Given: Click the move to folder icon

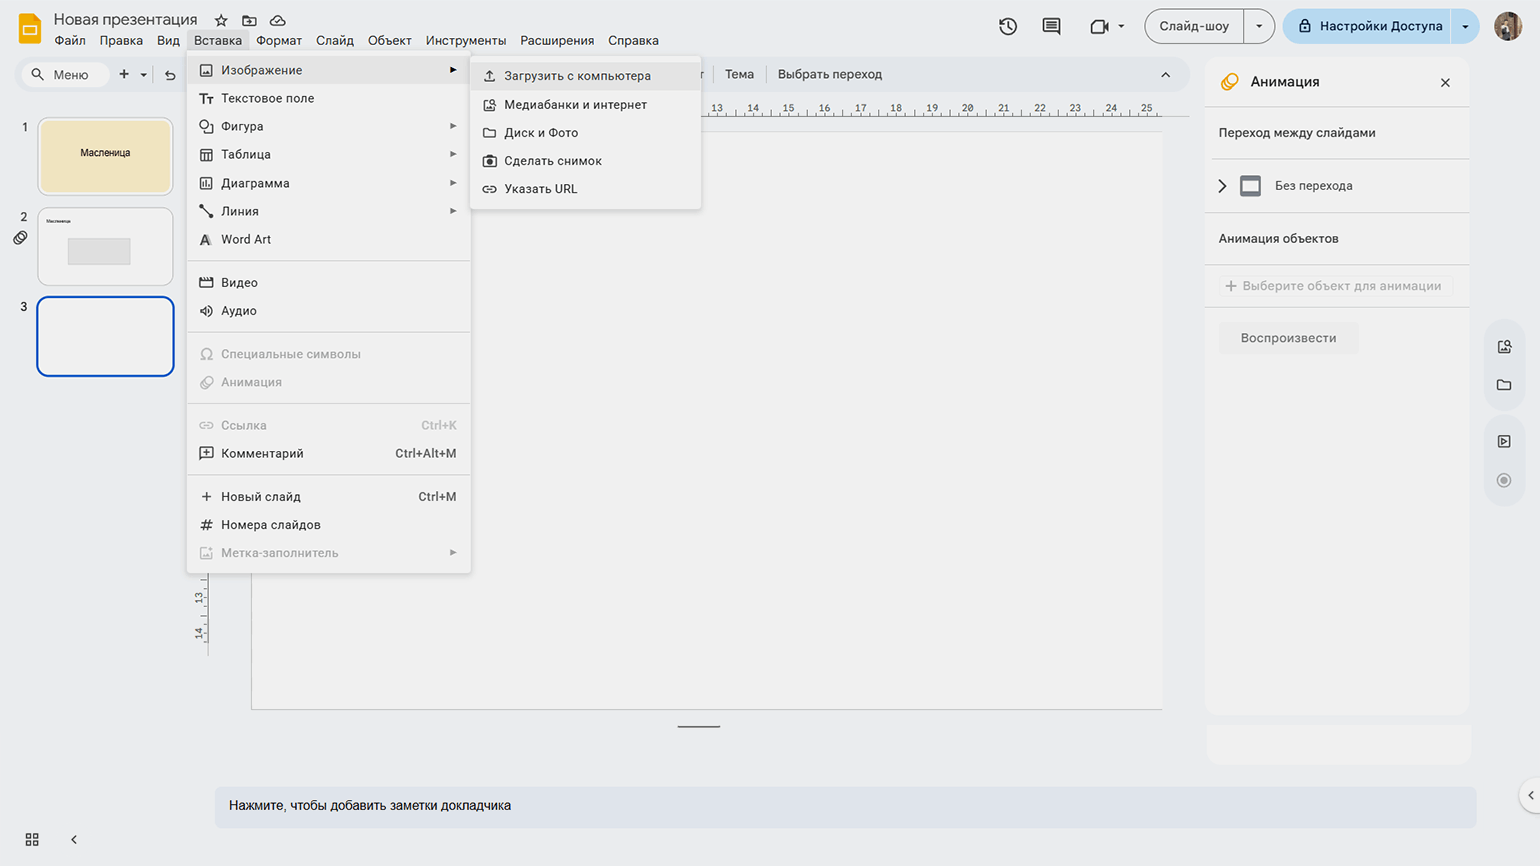Looking at the screenshot, I should 249,20.
